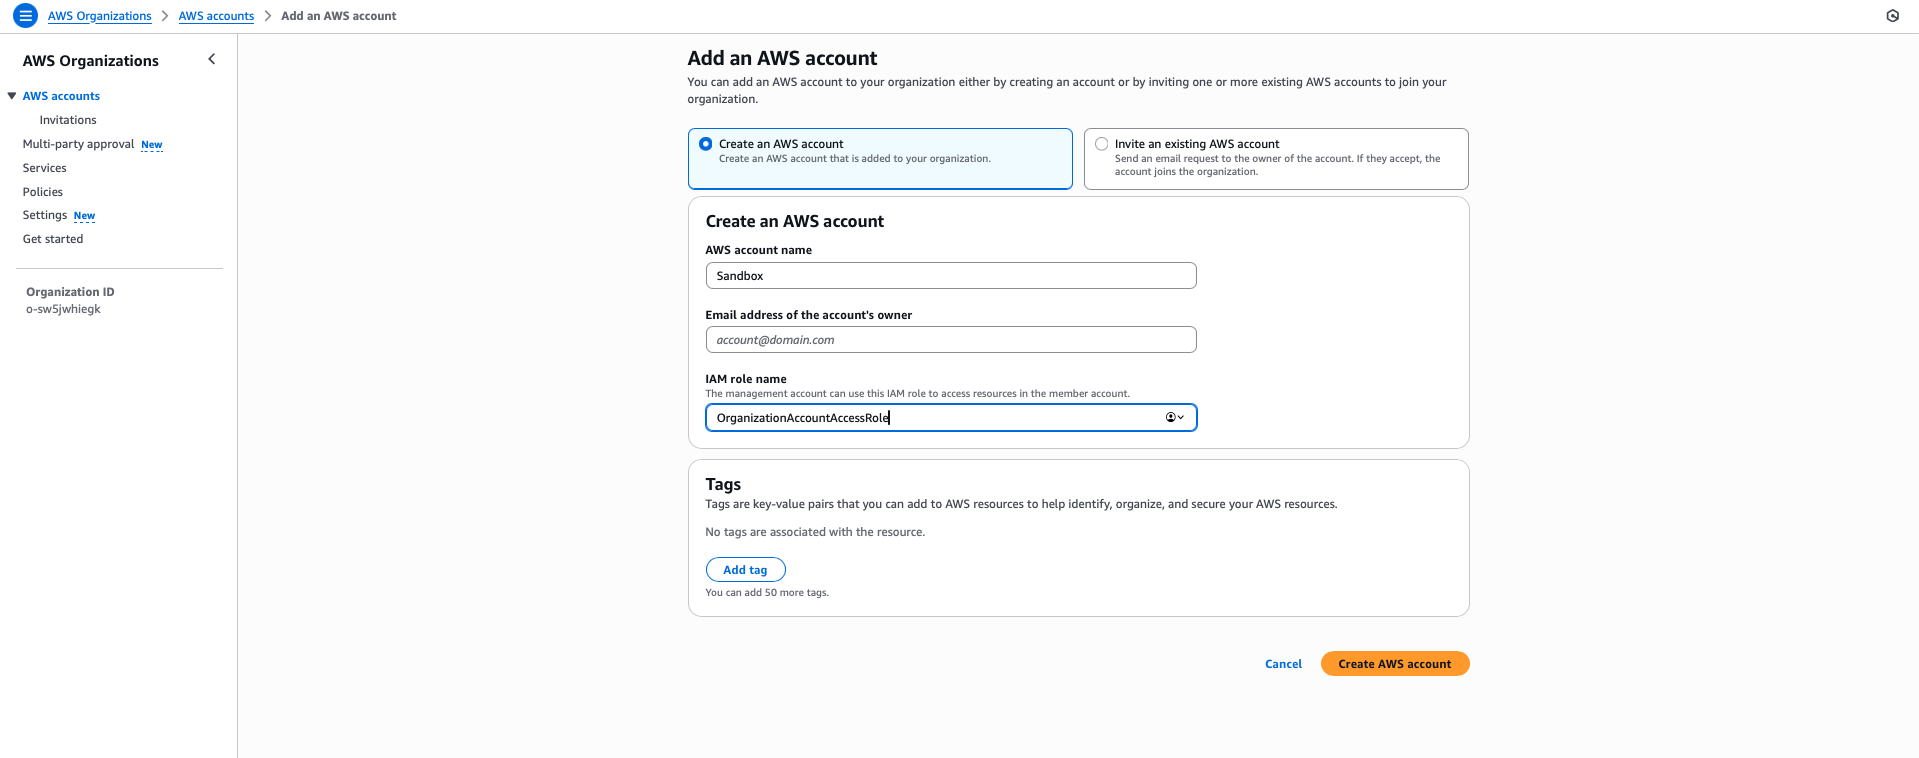Click the AWS accounts breadcrumb link
The image size is (1919, 758).
[216, 16]
